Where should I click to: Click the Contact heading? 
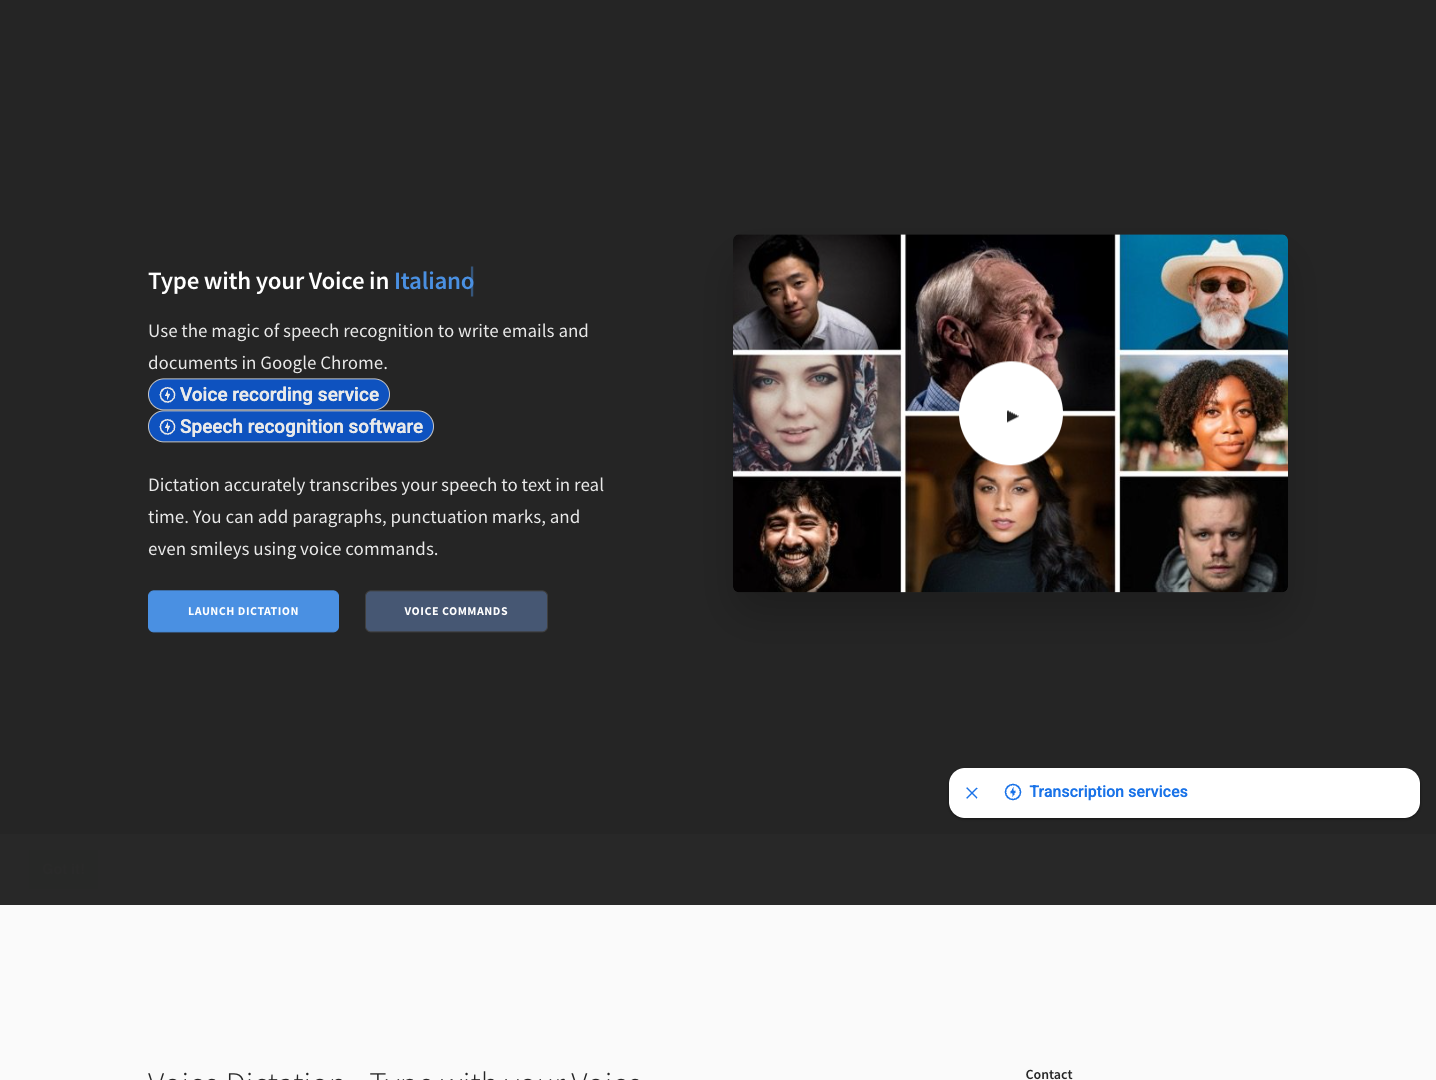(1048, 1073)
